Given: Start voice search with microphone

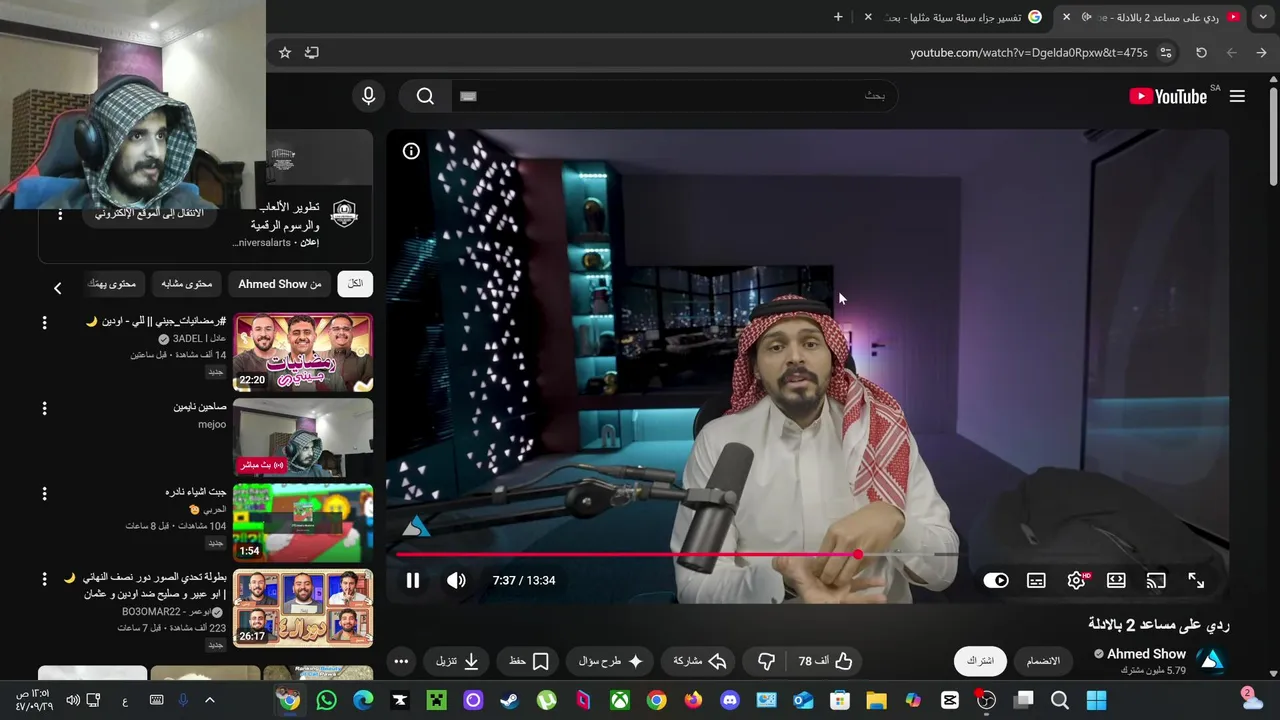Looking at the screenshot, I should (x=368, y=96).
